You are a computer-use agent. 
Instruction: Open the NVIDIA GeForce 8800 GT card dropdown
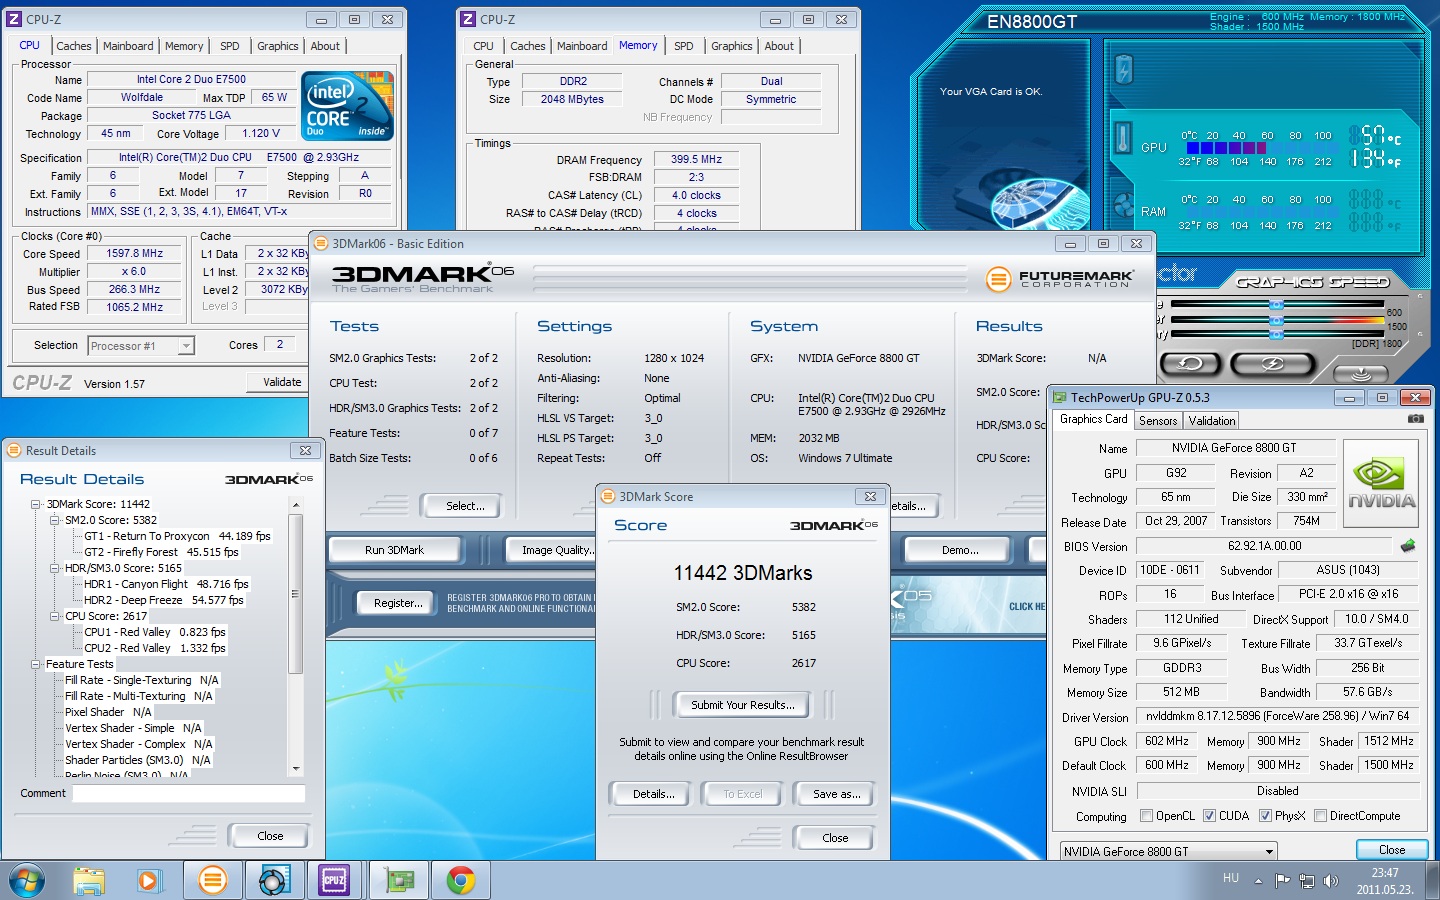coord(1169,851)
